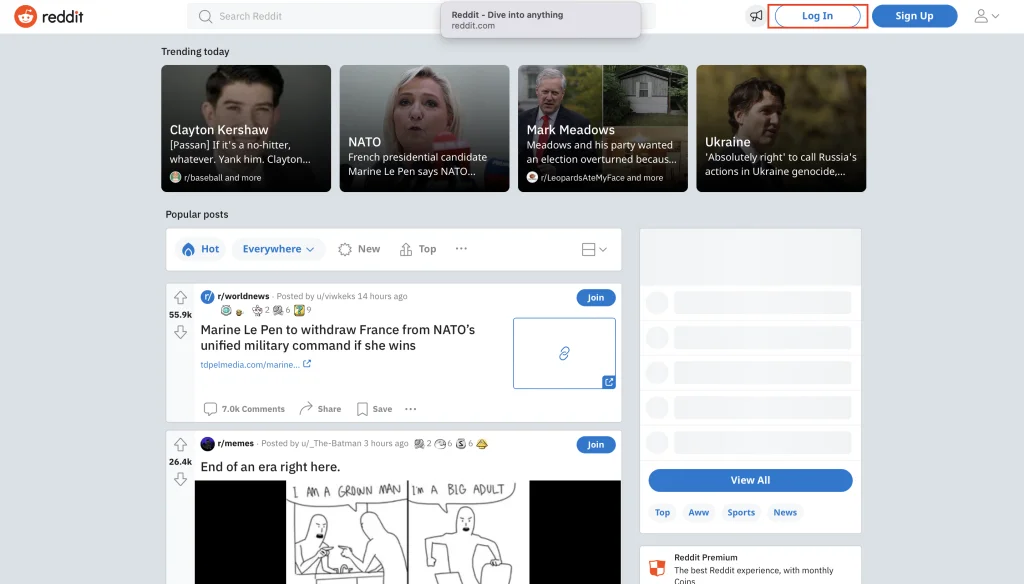This screenshot has width=1024, height=584.
Task: Click the Sign Up button
Action: pos(914,16)
